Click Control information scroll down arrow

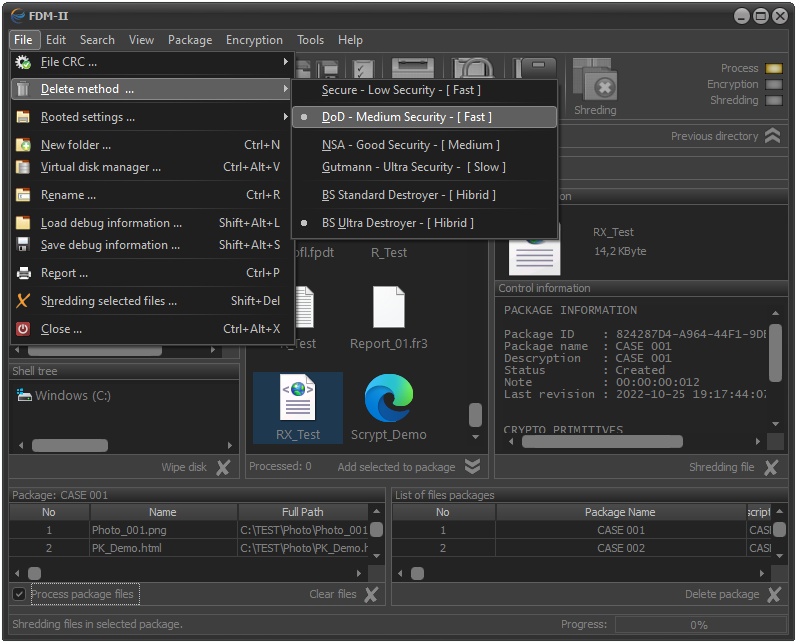pyautogui.click(x=775, y=424)
